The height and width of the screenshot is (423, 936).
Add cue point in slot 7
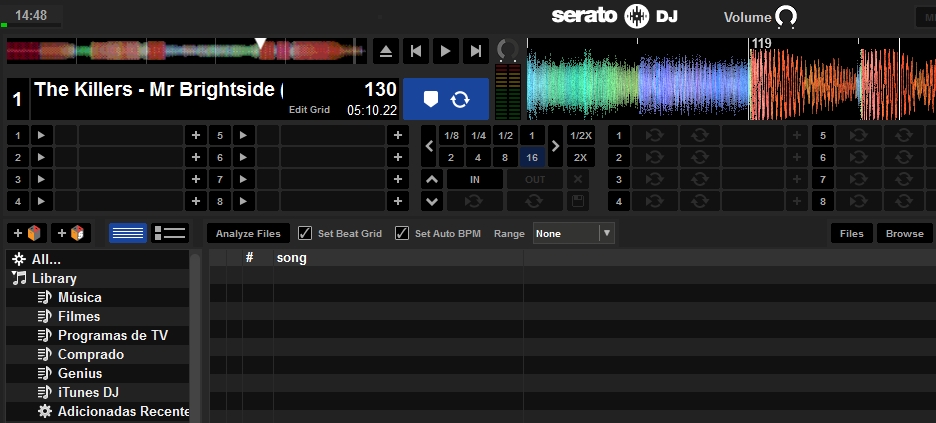pyautogui.click(x=398, y=179)
